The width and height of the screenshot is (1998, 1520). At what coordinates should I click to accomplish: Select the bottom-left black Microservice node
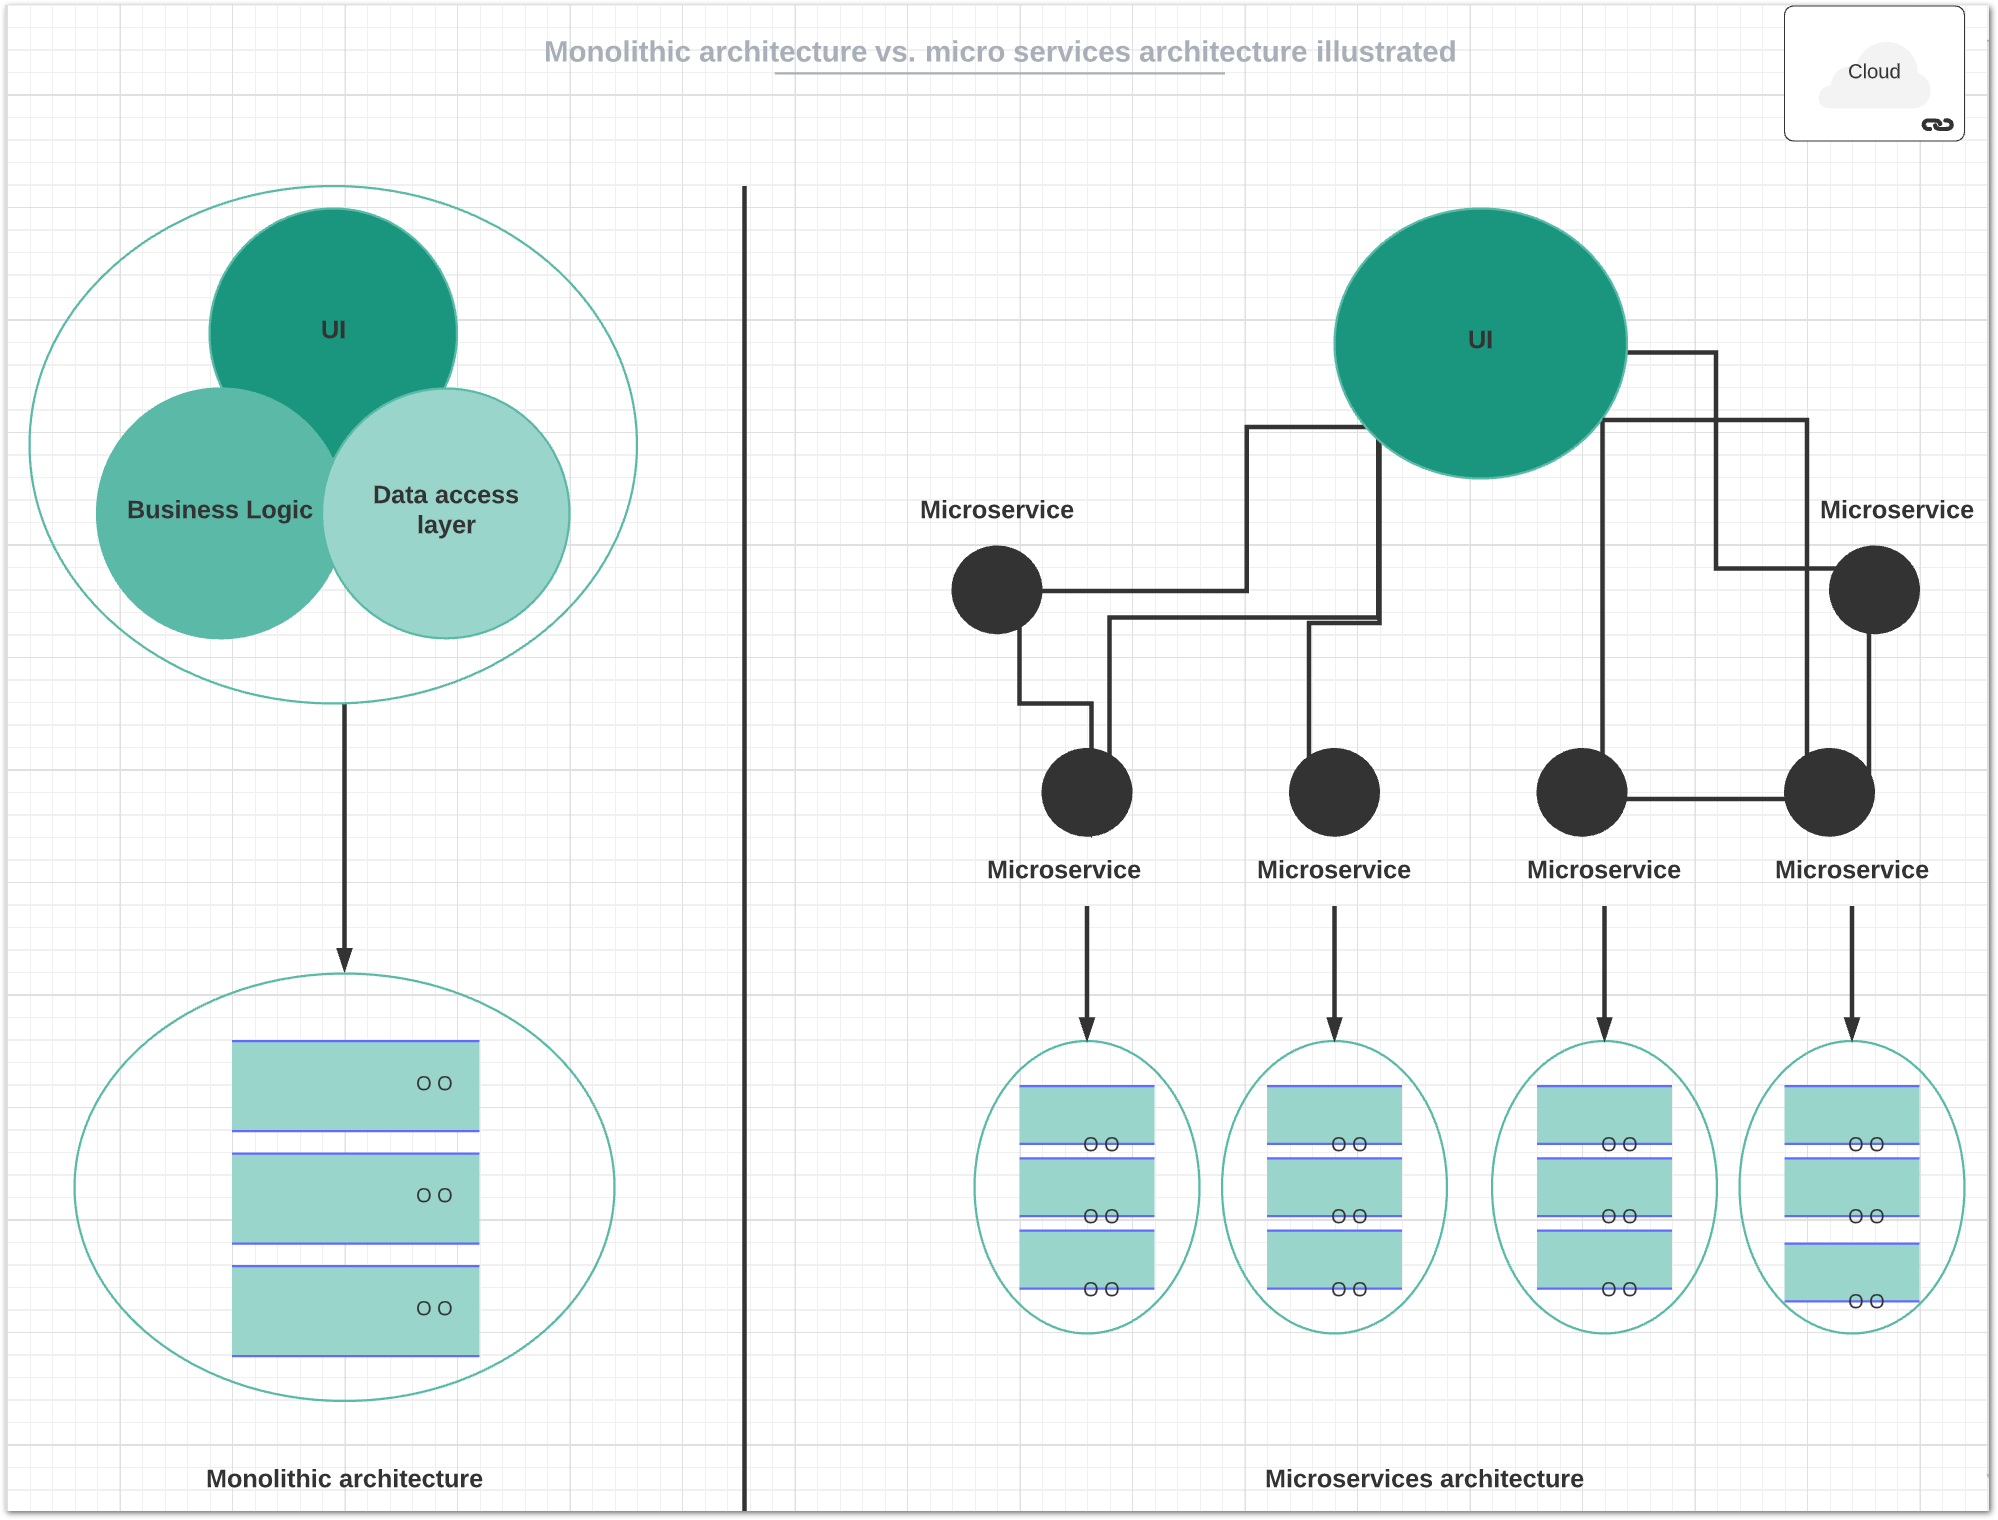(1086, 792)
